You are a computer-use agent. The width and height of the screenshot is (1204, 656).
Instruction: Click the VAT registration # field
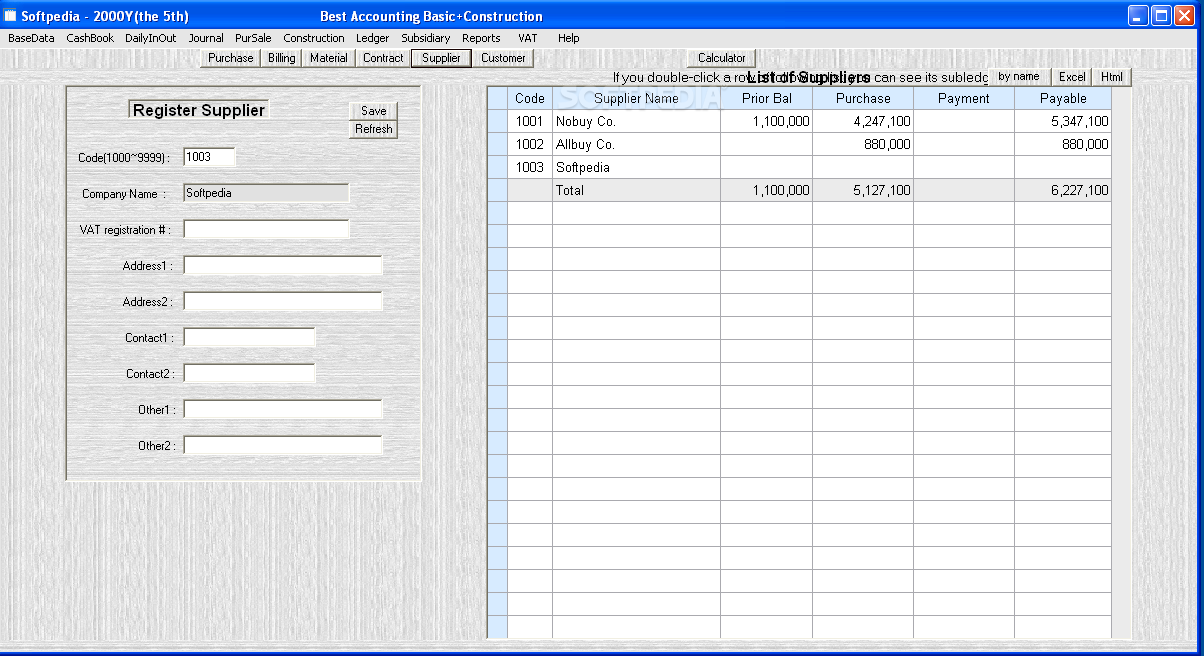tap(267, 229)
